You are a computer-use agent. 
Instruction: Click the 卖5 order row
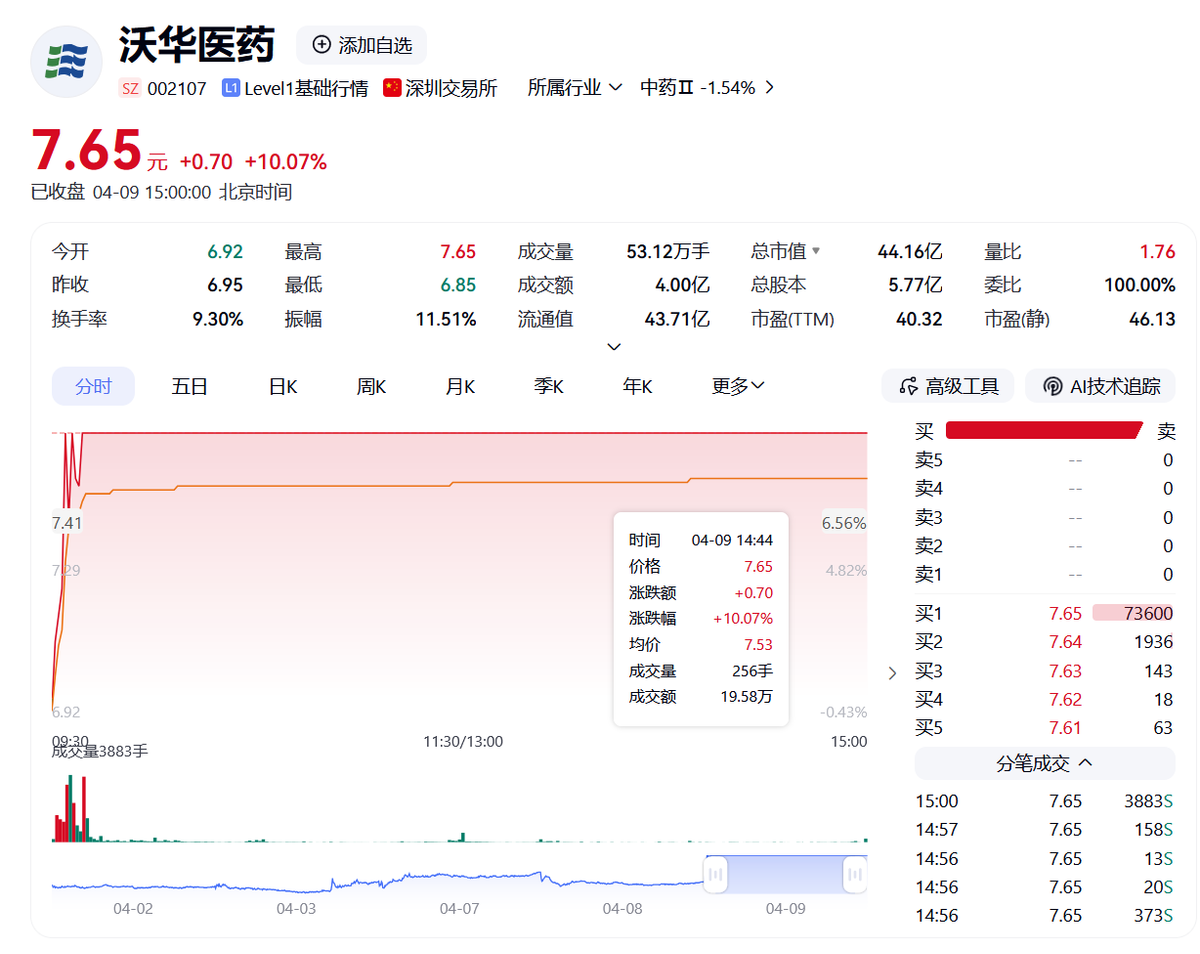(1045, 460)
